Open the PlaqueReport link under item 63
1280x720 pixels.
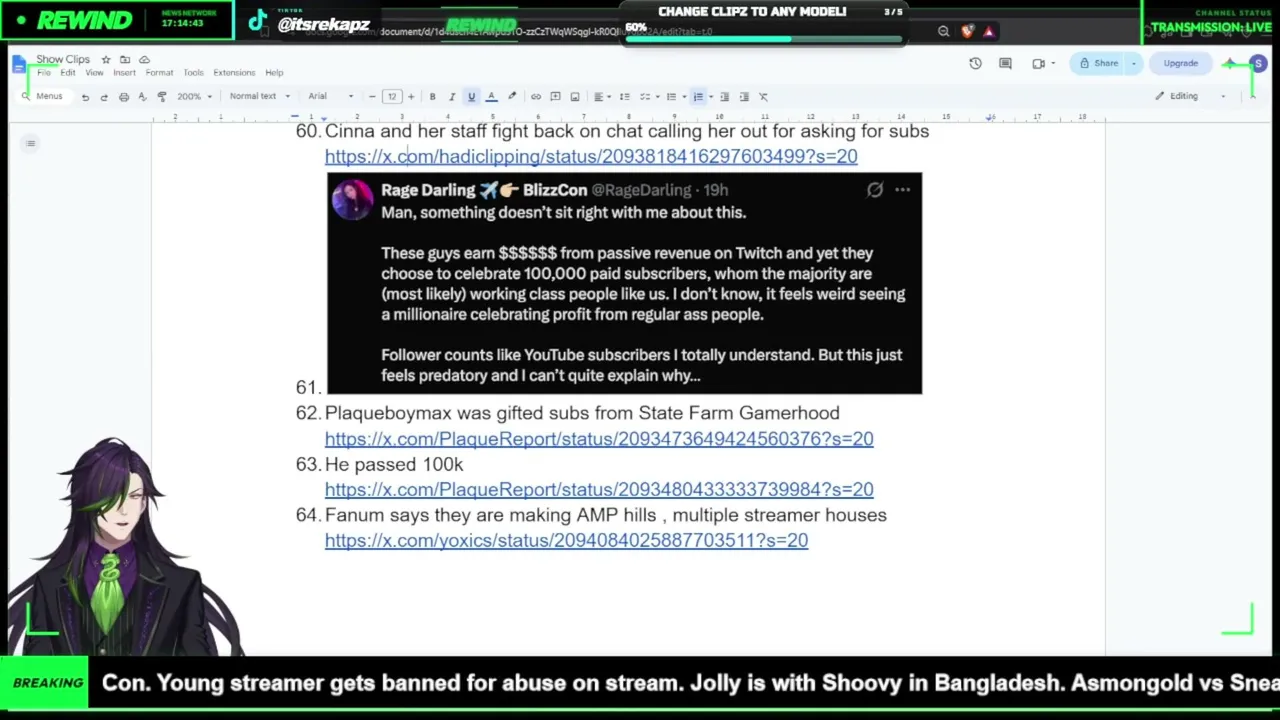pos(599,489)
